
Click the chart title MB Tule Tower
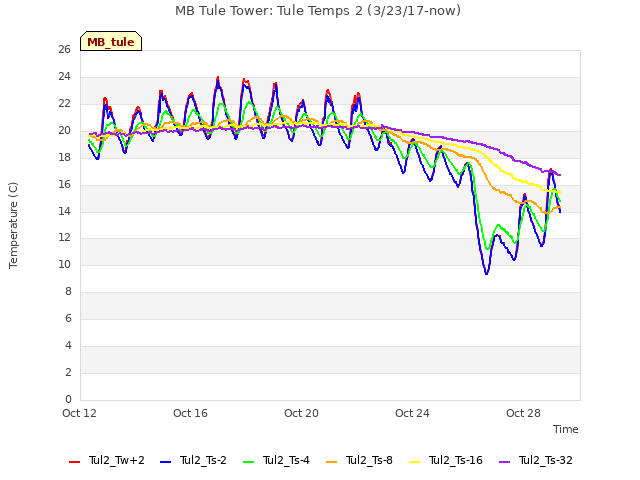click(x=318, y=11)
